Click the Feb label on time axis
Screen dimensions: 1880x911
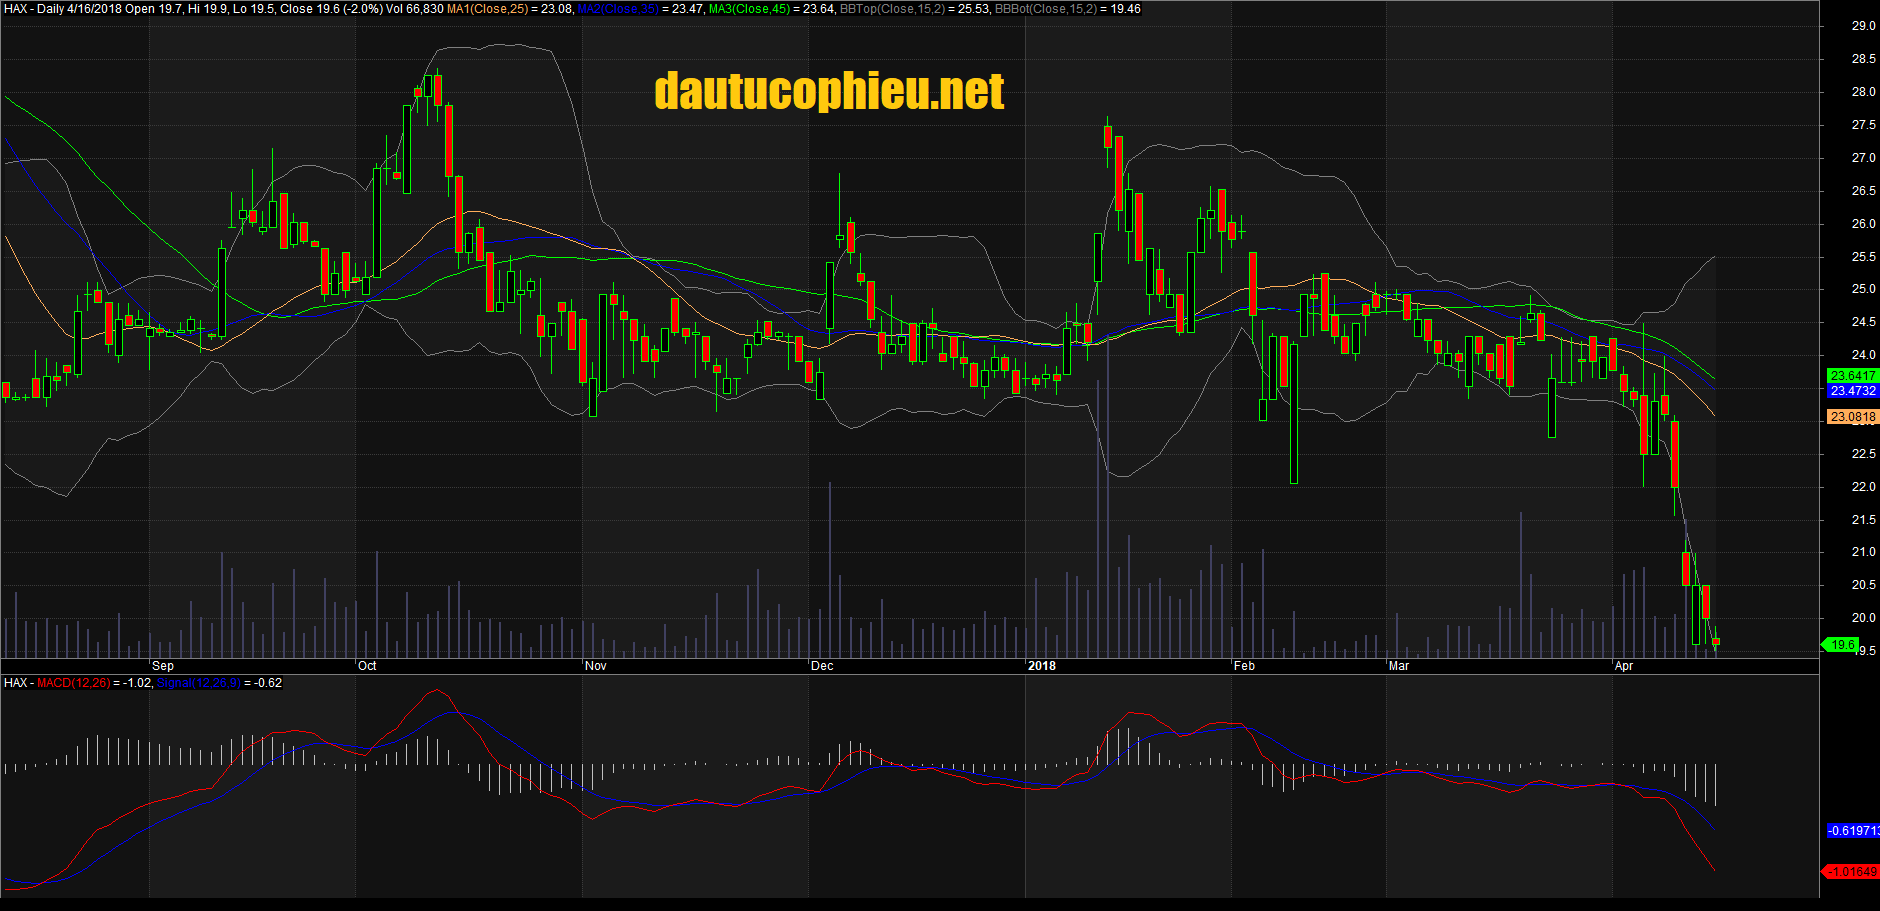point(1244,666)
